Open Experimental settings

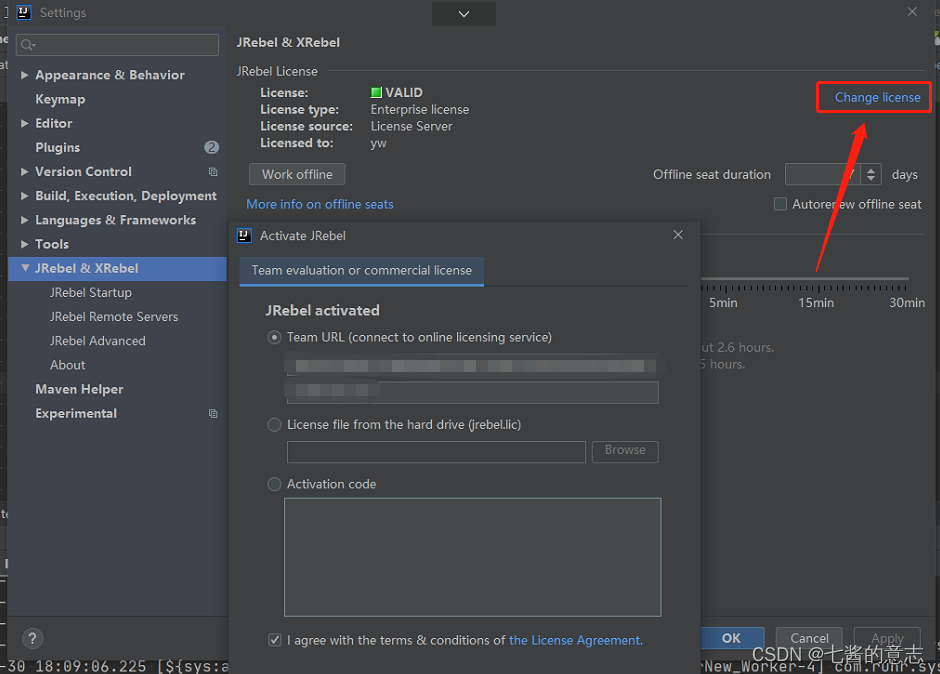point(76,414)
